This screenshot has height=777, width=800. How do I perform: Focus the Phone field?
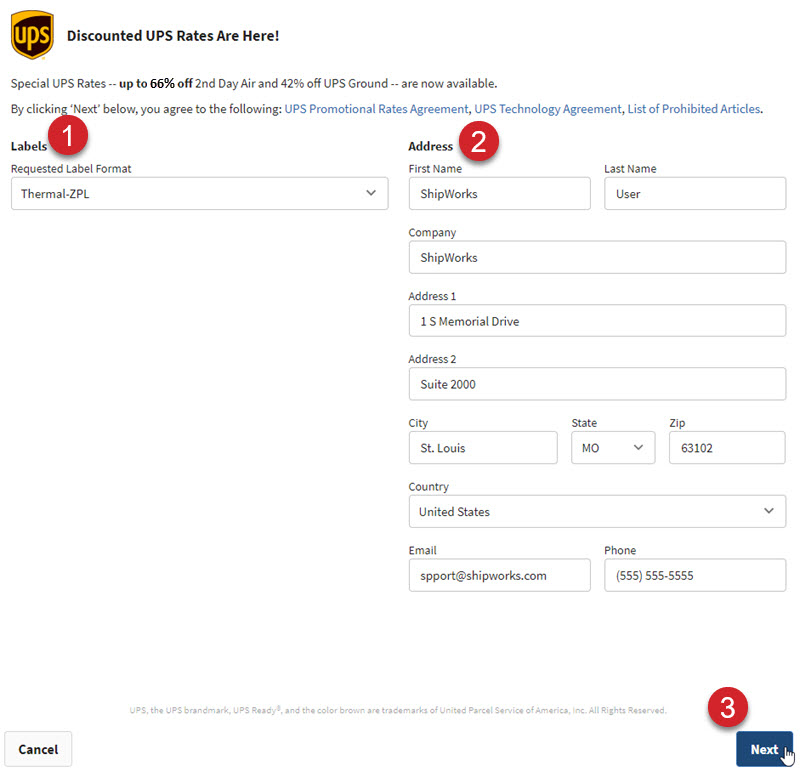tap(695, 575)
